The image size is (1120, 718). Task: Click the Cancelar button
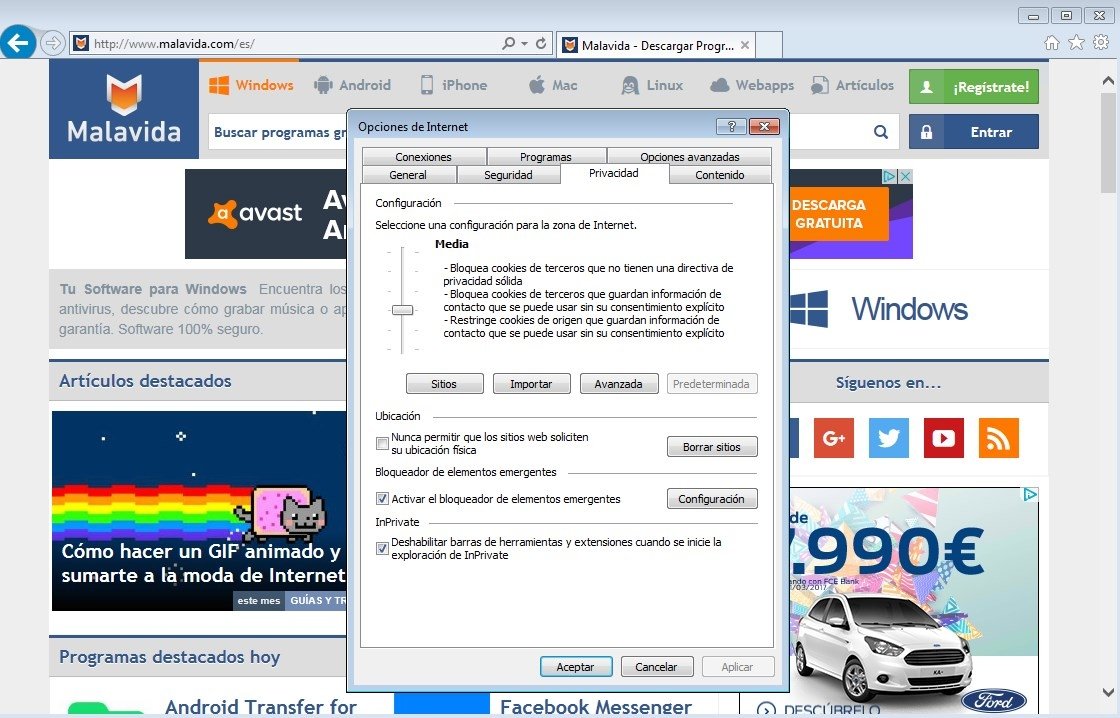tap(656, 667)
